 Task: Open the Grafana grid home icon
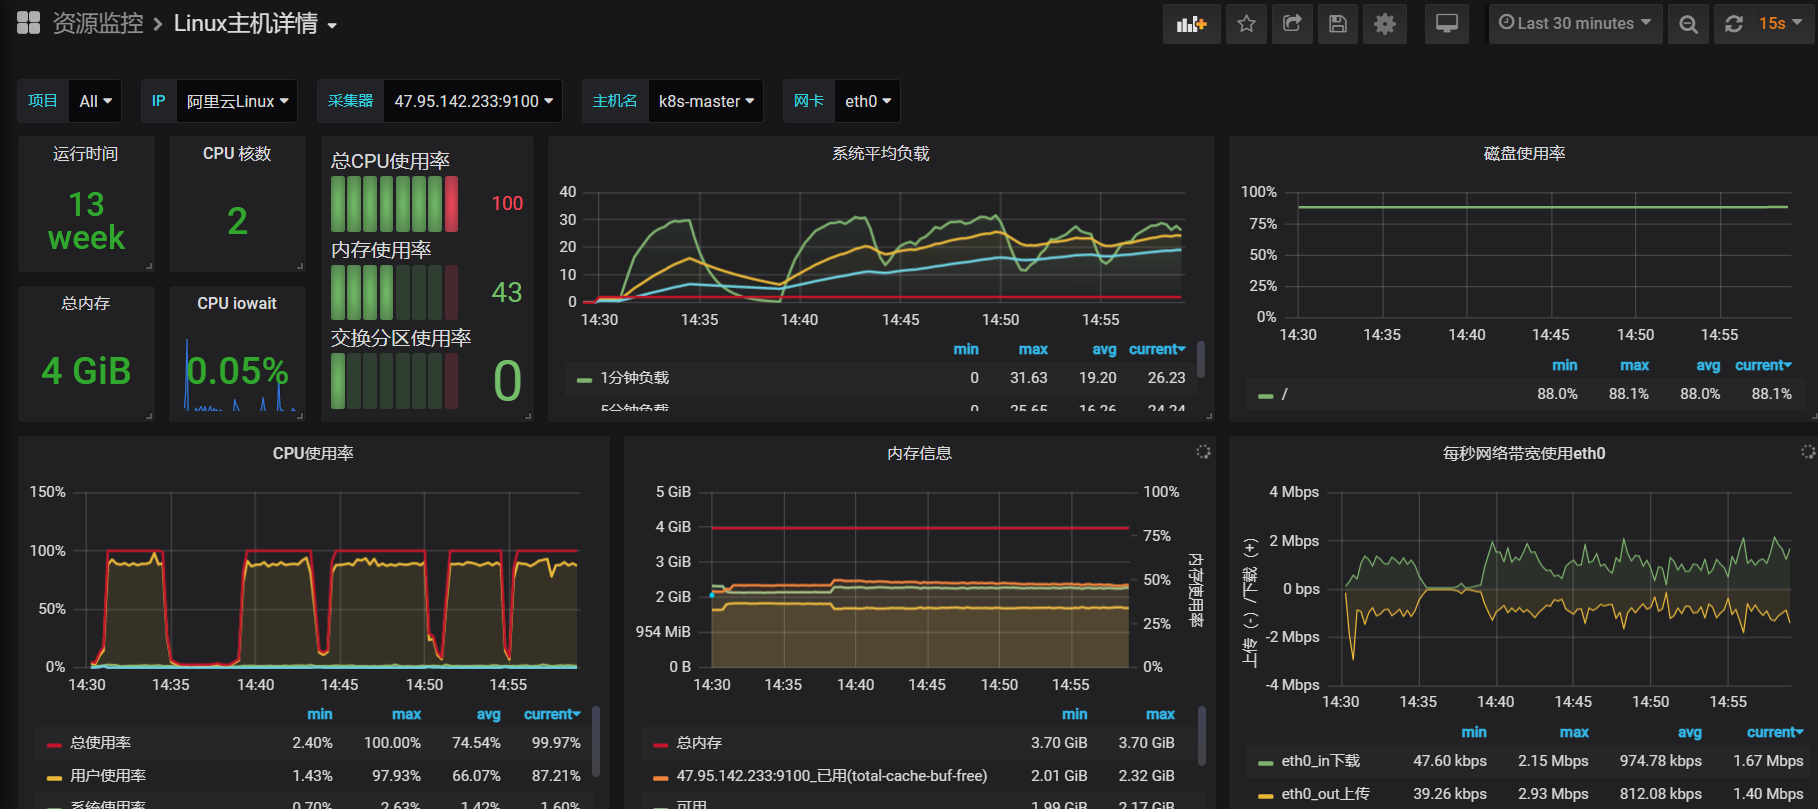point(29,23)
